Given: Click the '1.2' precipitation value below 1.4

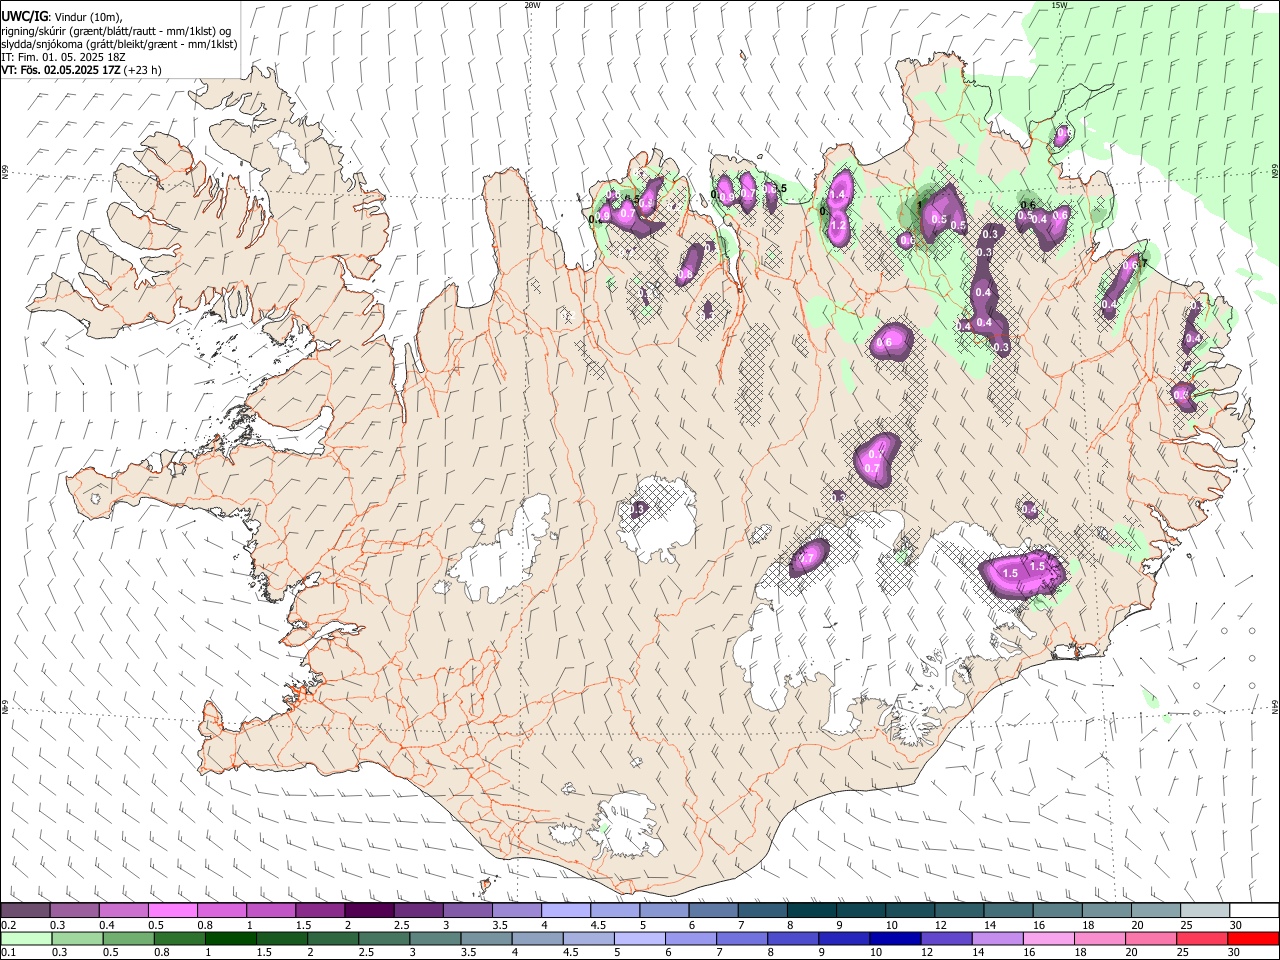Looking at the screenshot, I should 838,226.
